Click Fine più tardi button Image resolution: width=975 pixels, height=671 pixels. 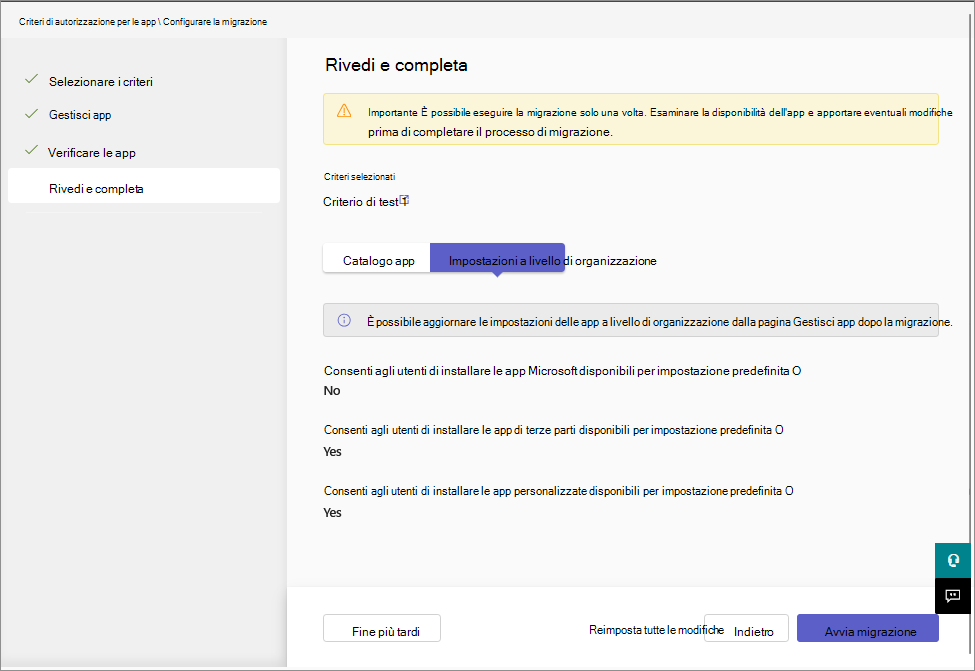click(x=382, y=628)
